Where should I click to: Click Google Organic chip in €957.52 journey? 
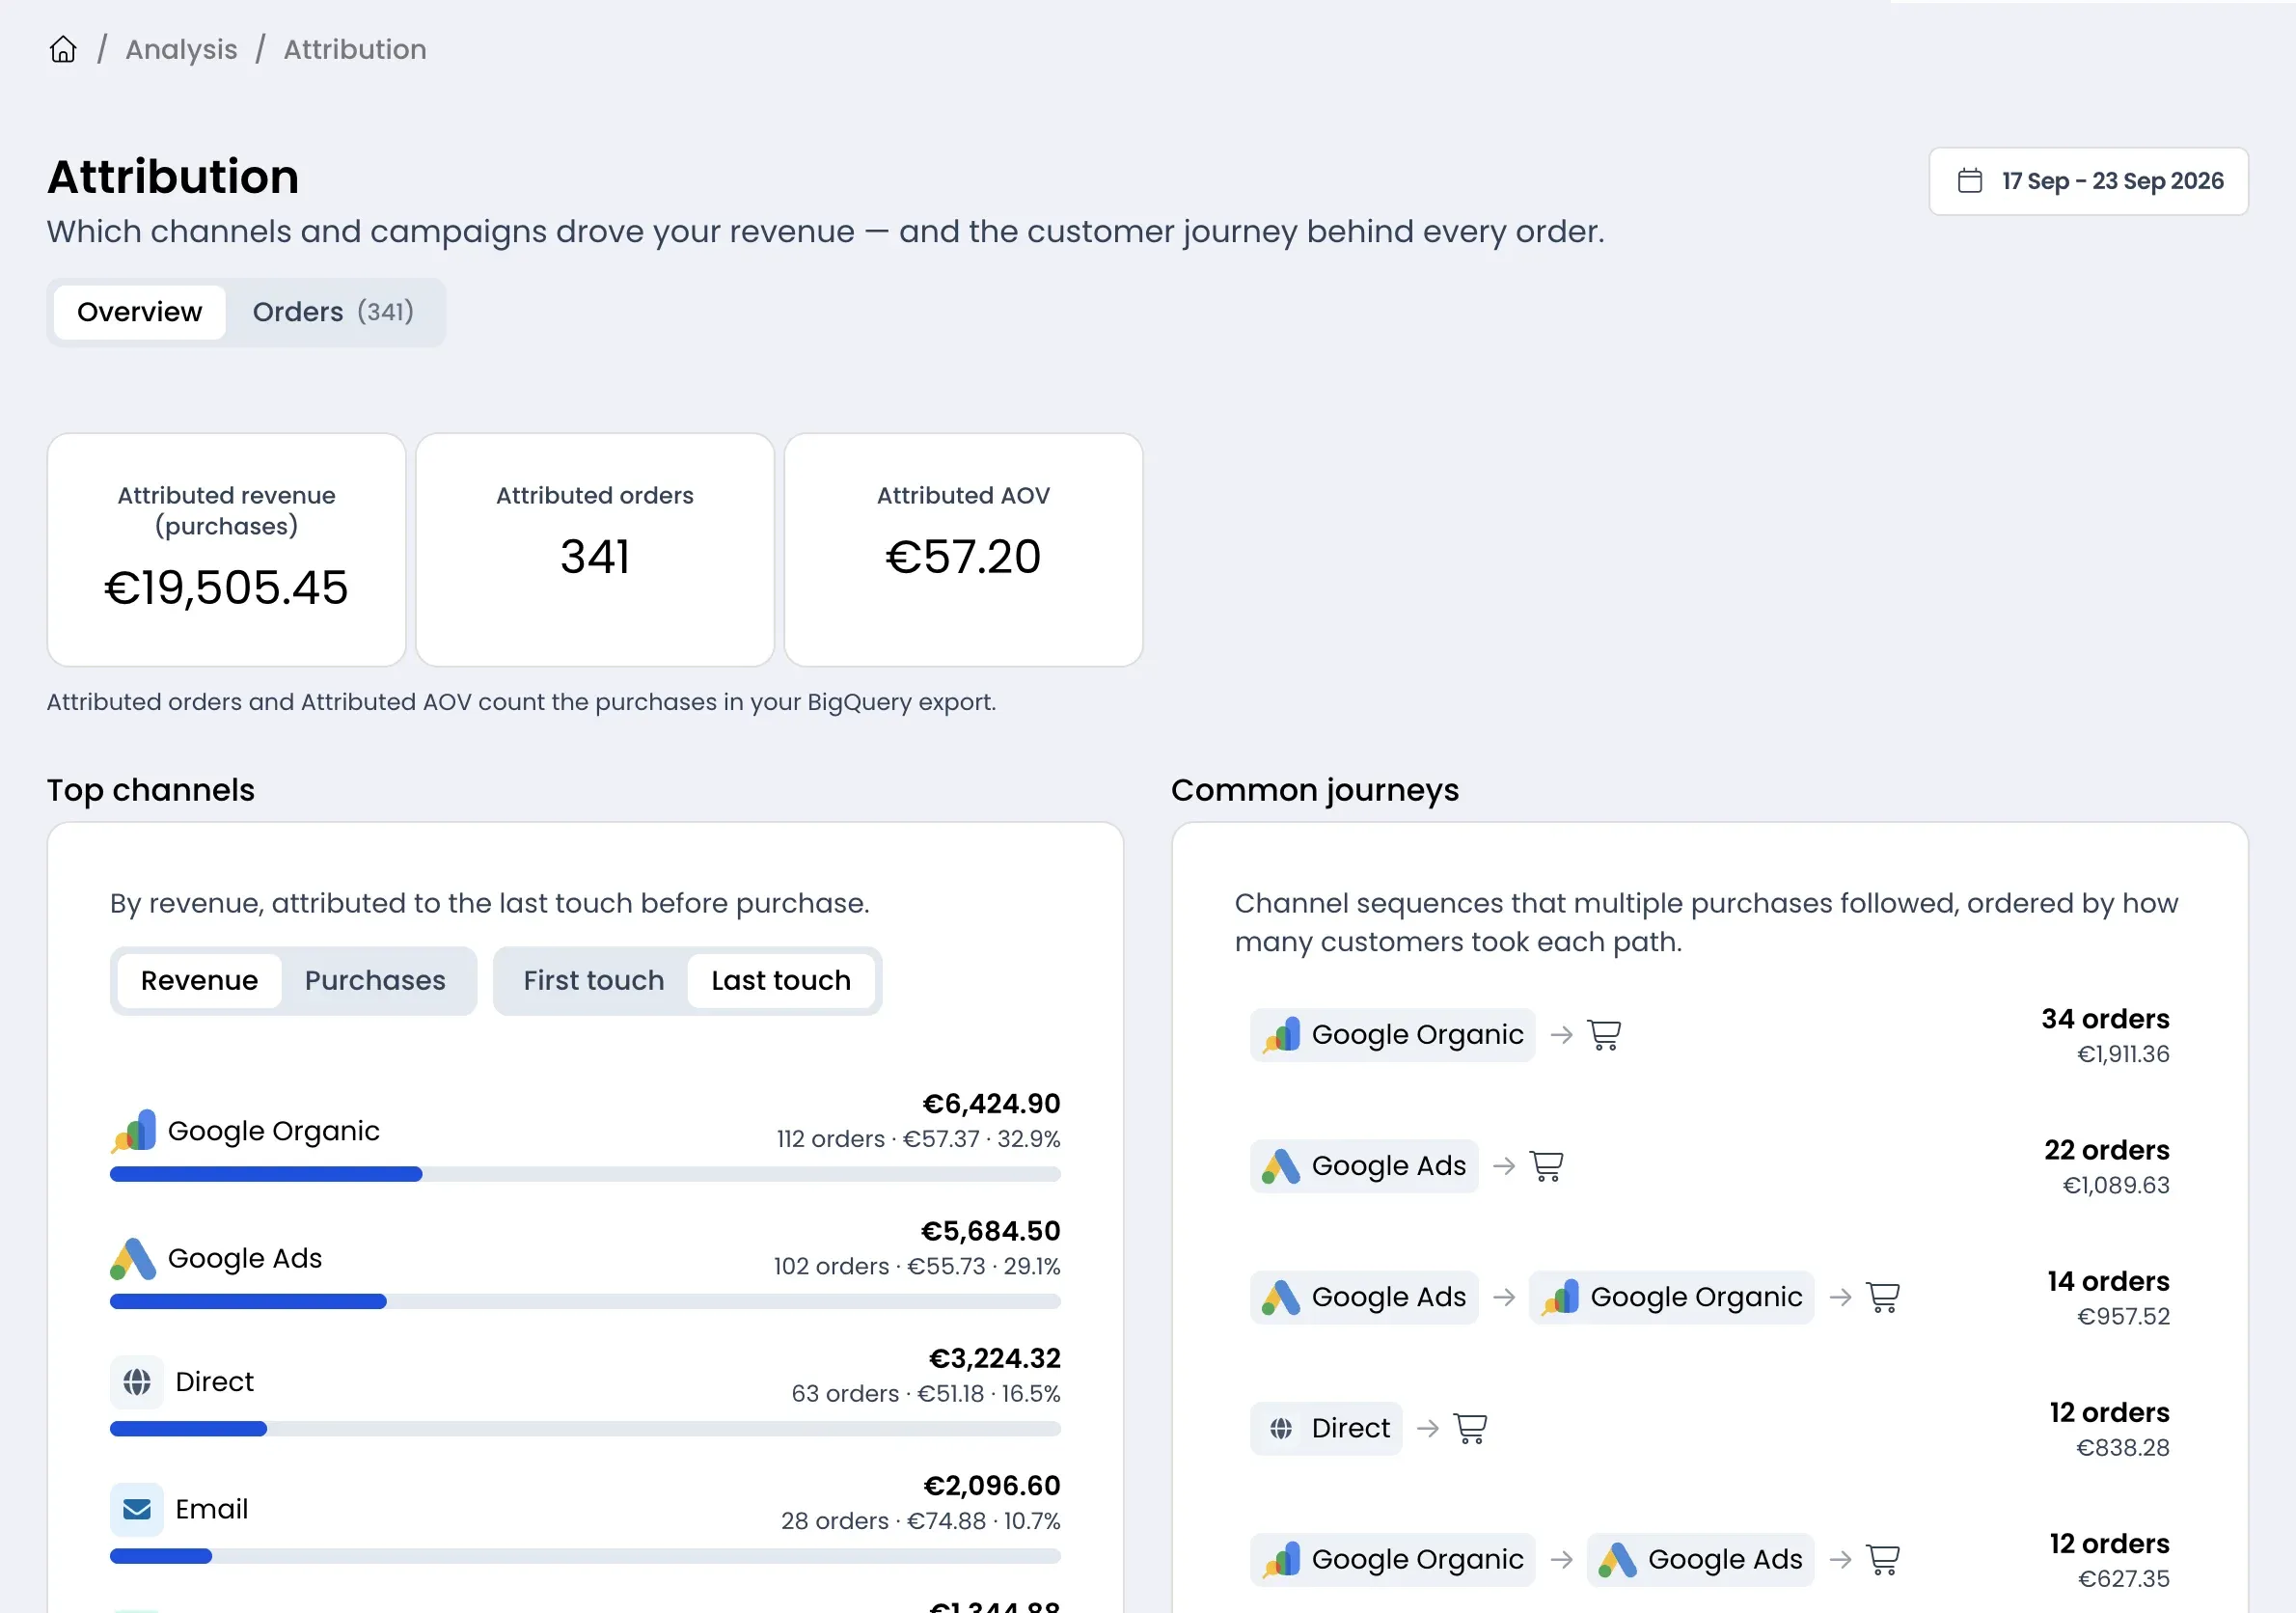(1671, 1297)
